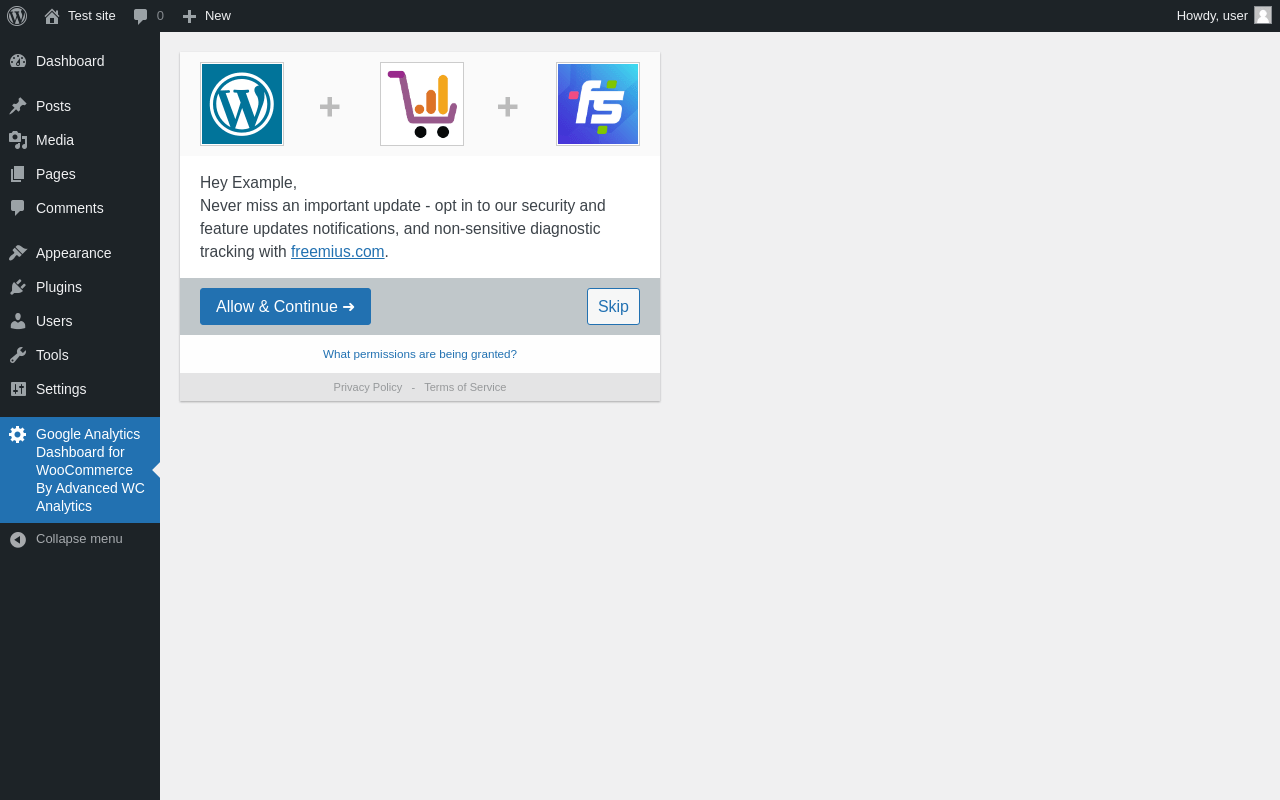Viewport: 1280px width, 800px height.
Task: Click the Media icon in sidebar
Action: 18,140
